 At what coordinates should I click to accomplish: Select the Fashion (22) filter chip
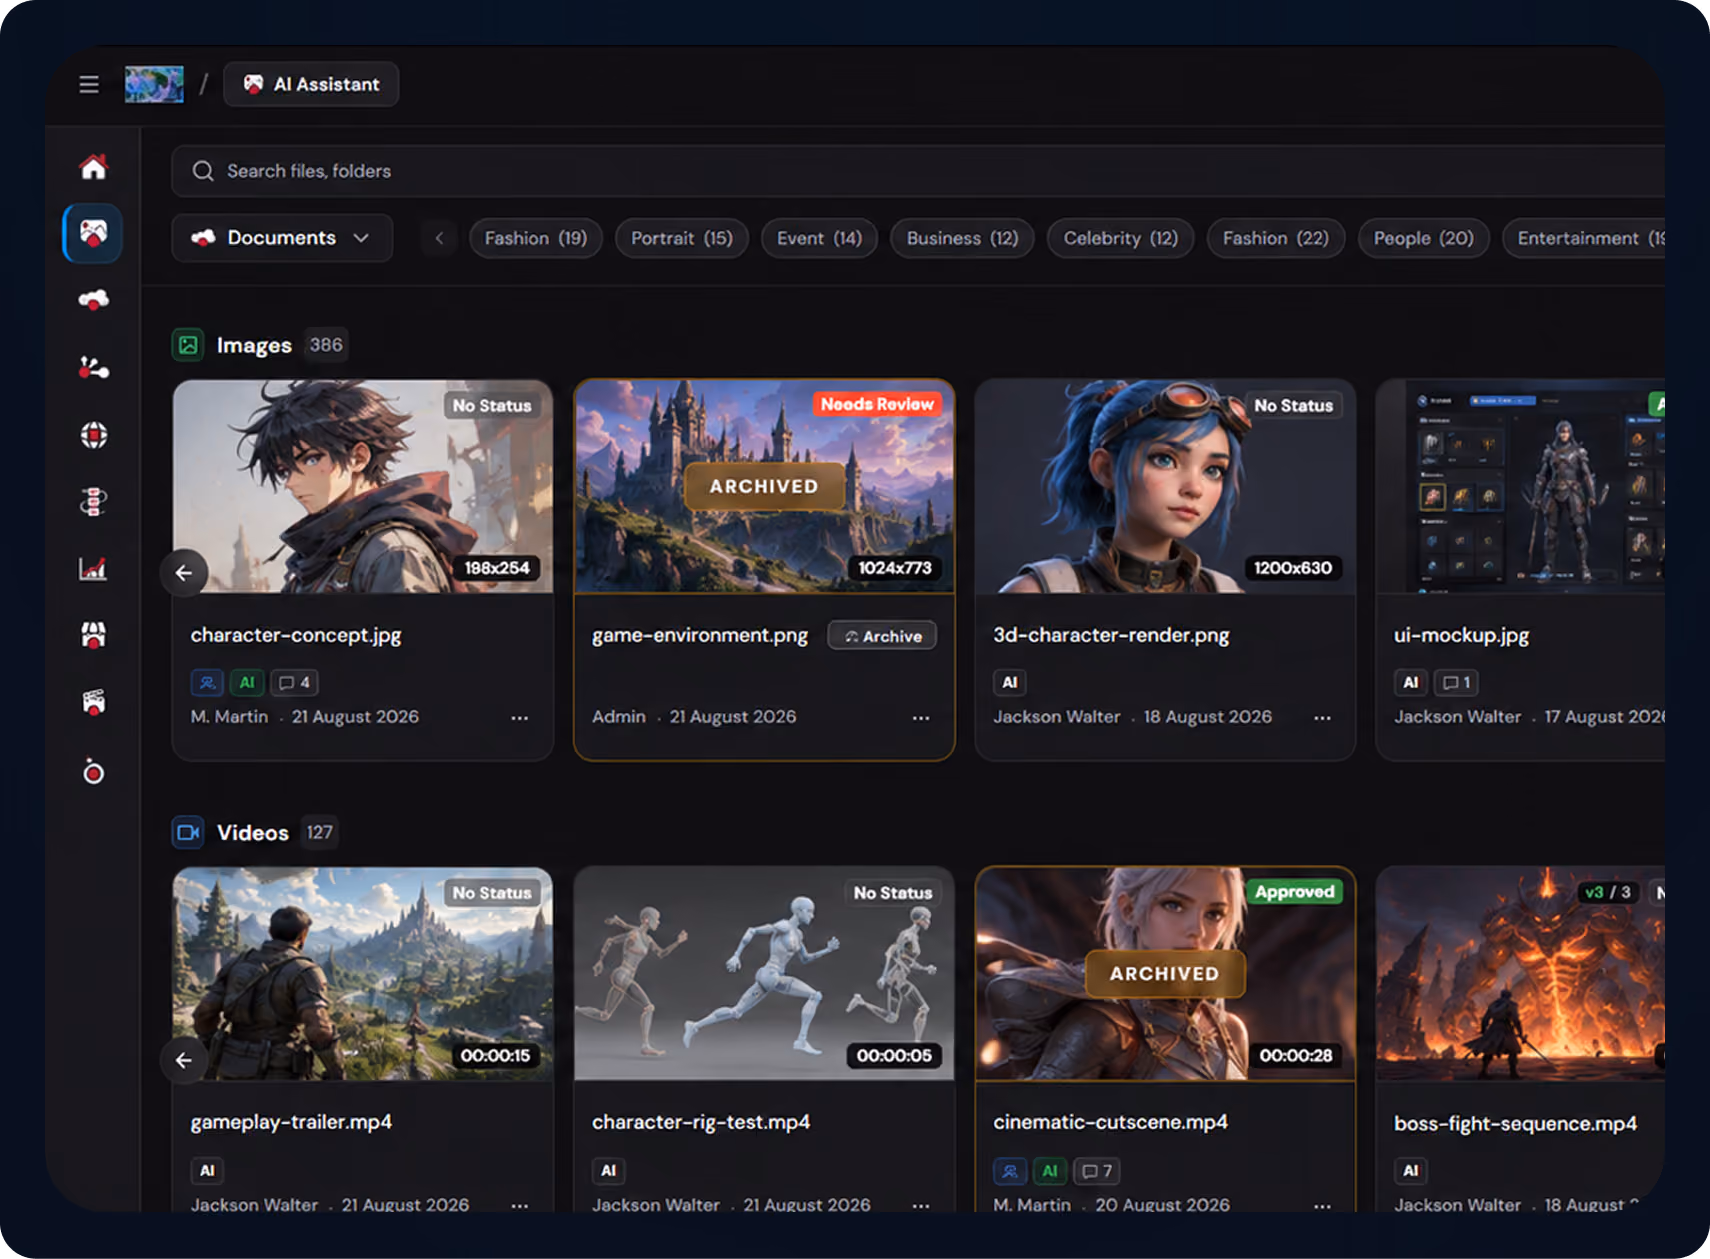(1276, 238)
